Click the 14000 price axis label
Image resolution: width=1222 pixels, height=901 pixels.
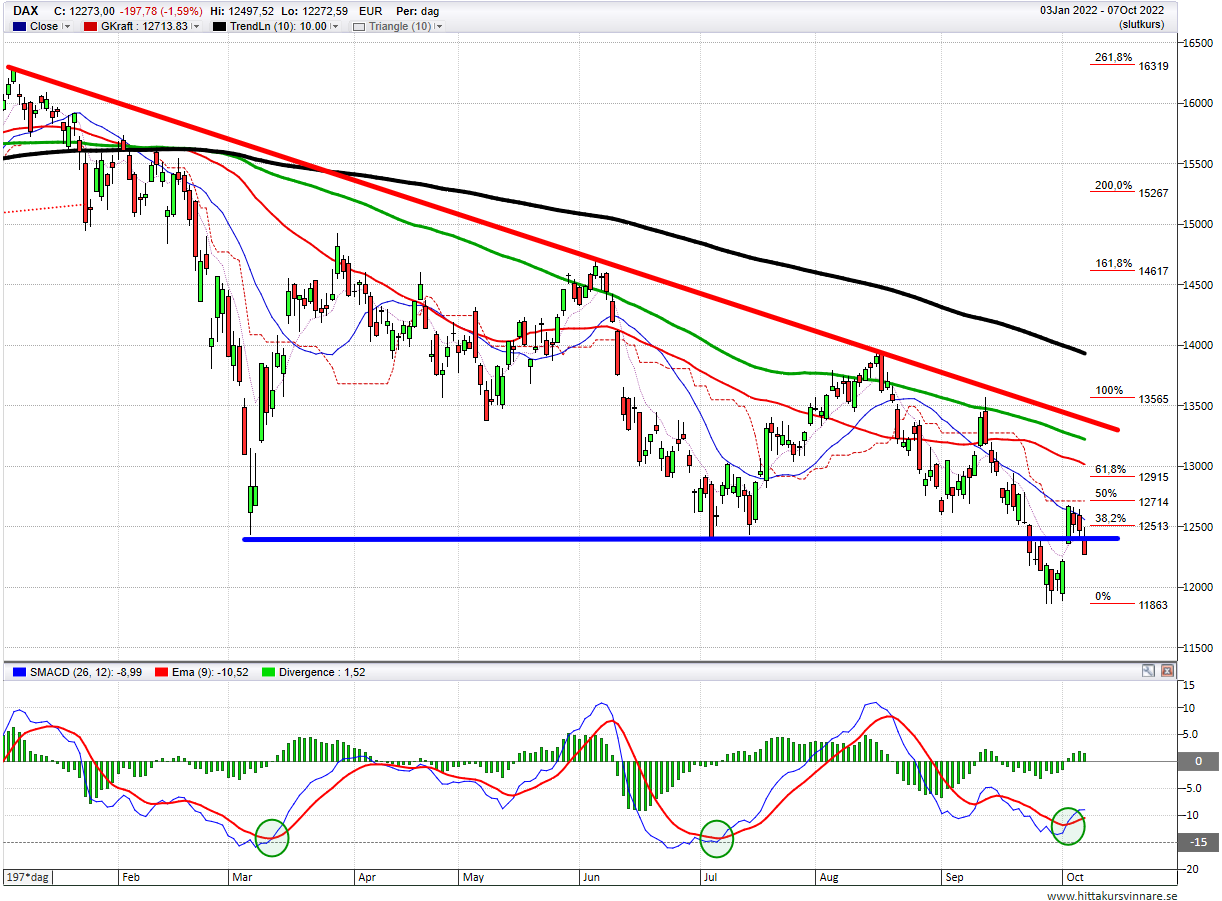[1199, 345]
